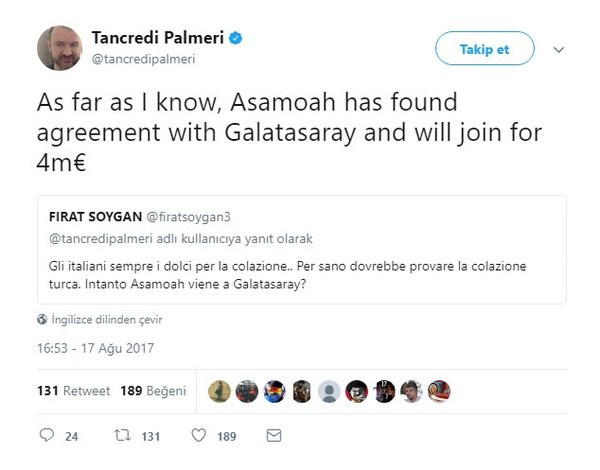Viewport: 600px width, 470px height.
Task: Click the gray default liker avatar
Action: coord(328,392)
